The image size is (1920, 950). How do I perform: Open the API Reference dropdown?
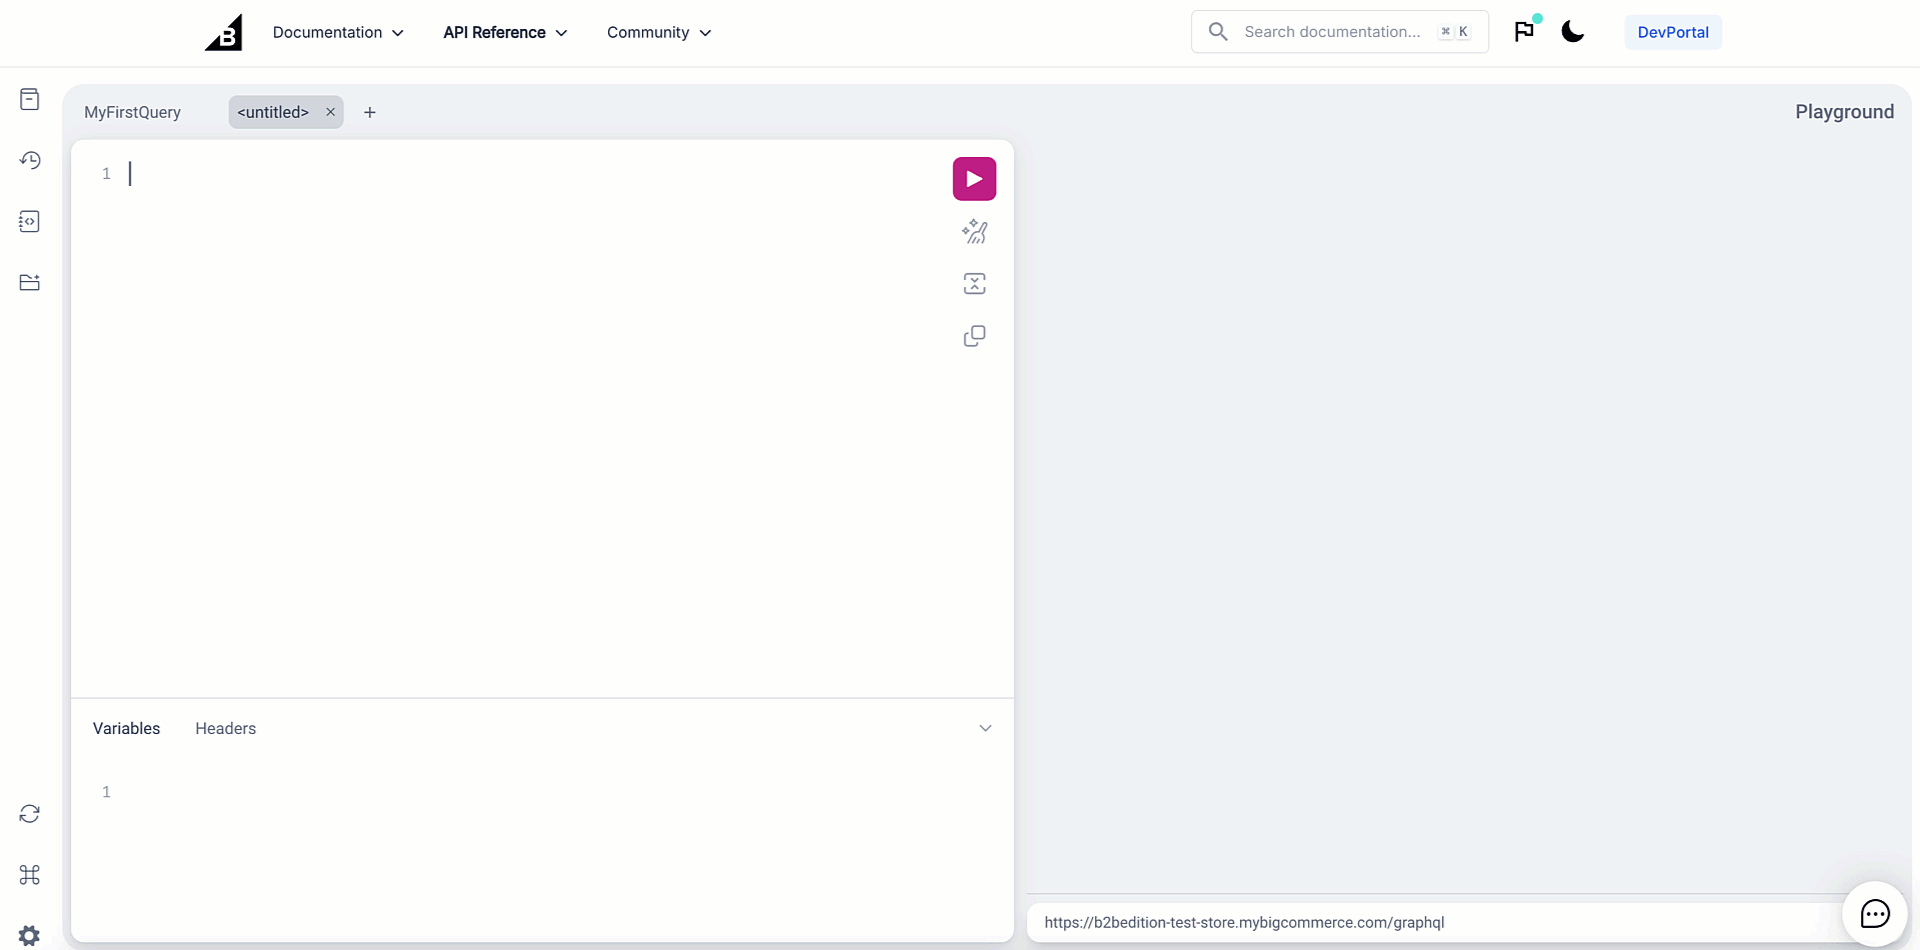[504, 32]
